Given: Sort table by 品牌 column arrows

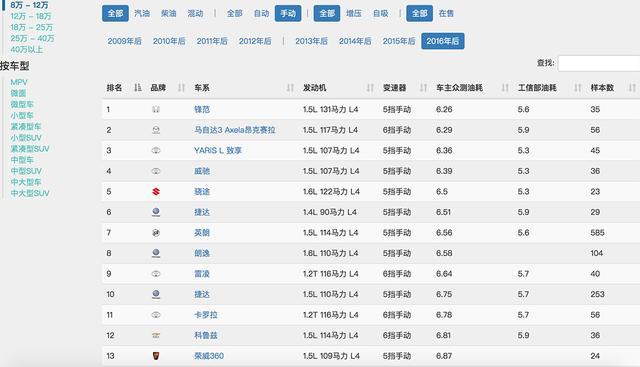Looking at the screenshot, I should (182, 88).
